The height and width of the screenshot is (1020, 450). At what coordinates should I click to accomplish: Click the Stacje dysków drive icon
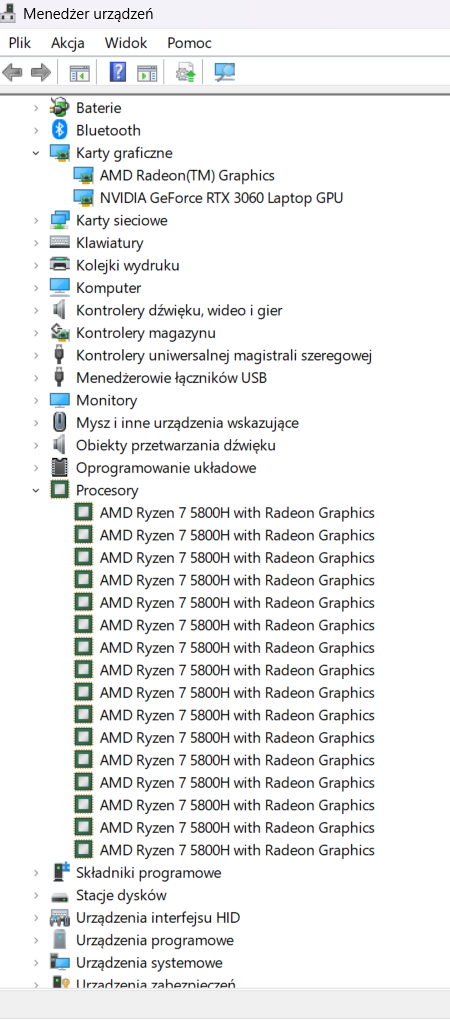pos(60,896)
